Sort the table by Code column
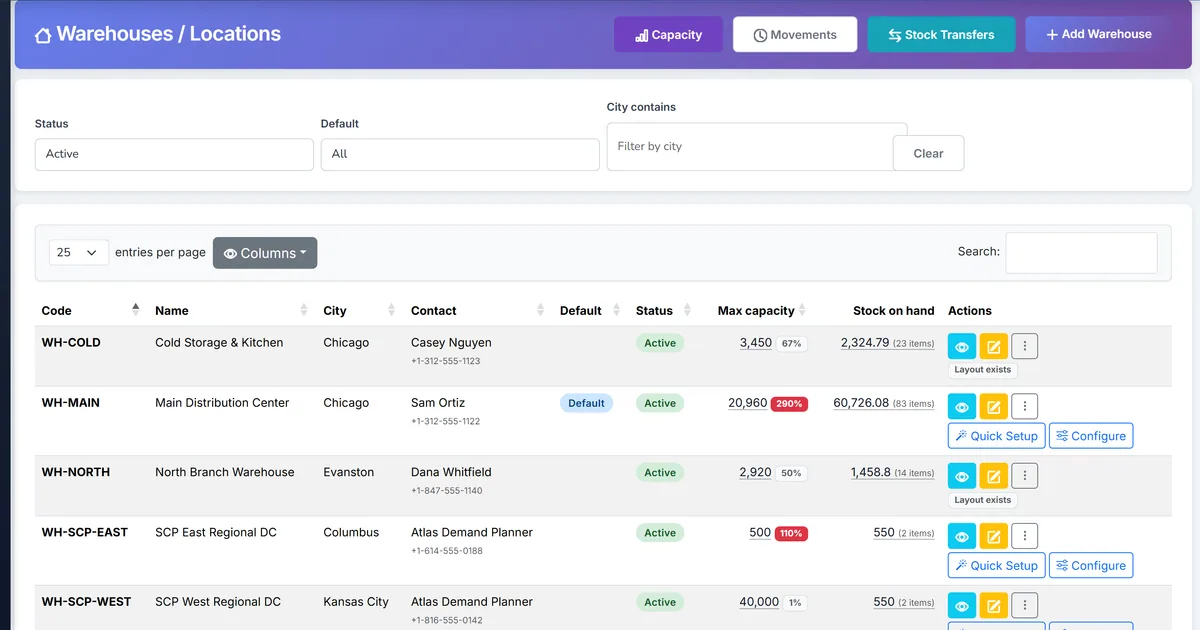1200x630 pixels. tap(90, 310)
